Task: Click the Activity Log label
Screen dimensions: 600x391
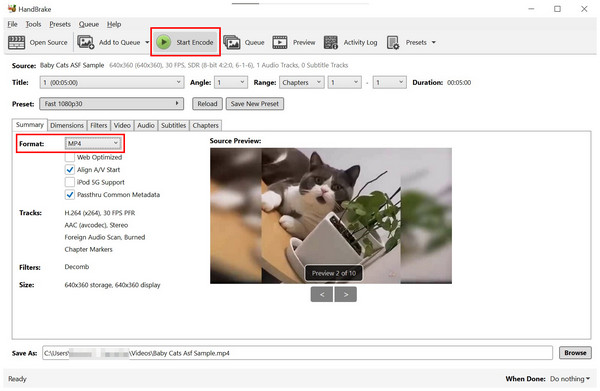Action: (360, 42)
